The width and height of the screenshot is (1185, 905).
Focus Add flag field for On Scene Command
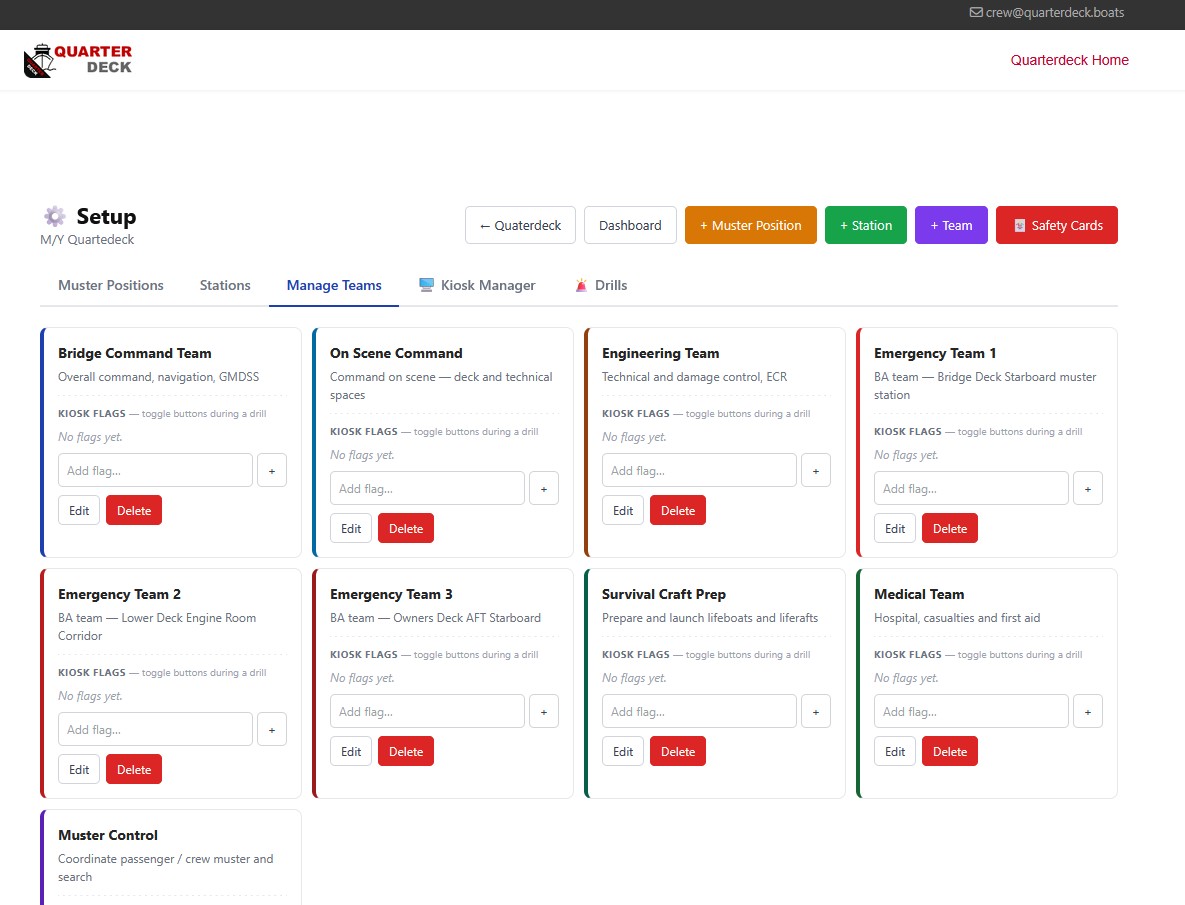click(428, 489)
